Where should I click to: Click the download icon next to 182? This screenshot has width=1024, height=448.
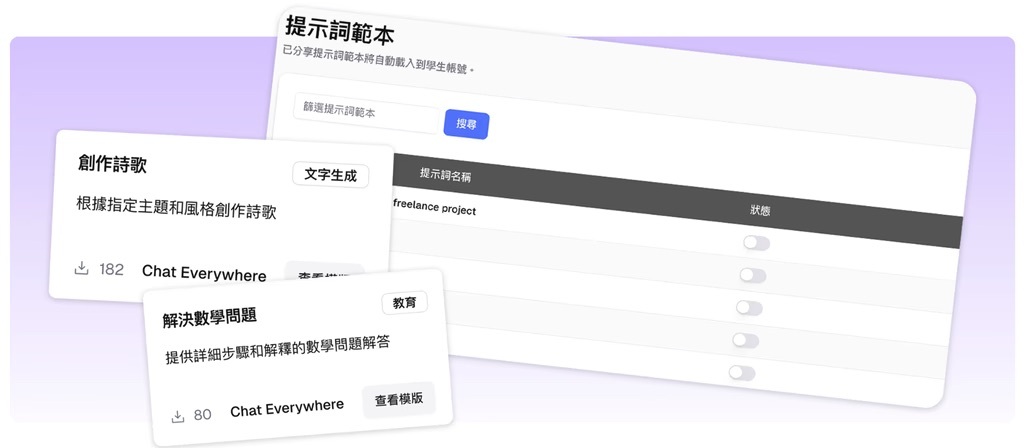click(x=82, y=268)
